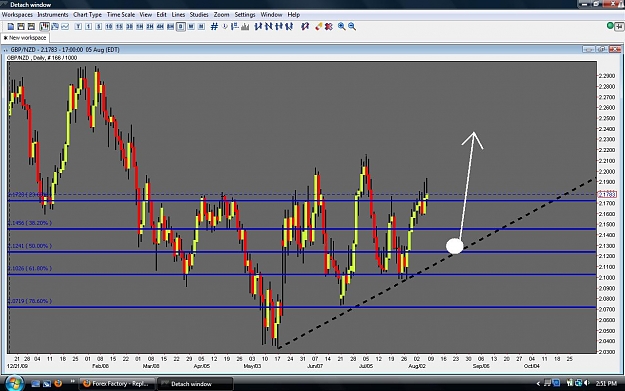This screenshot has height=391, width=625.
Task: Zoom out with the minus magnifier icon
Action: (x=352, y=27)
